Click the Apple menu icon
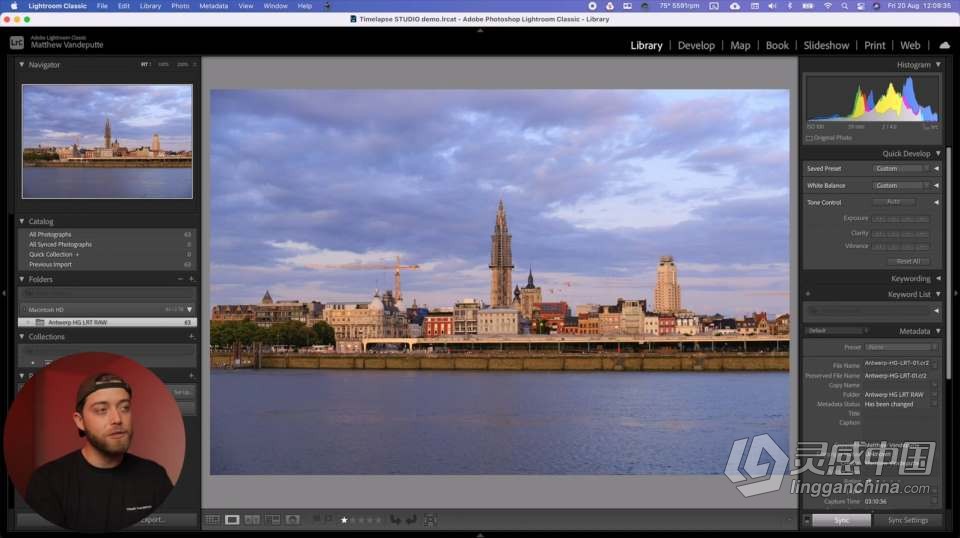Screen dimensions: 960x538 click(14, 6)
